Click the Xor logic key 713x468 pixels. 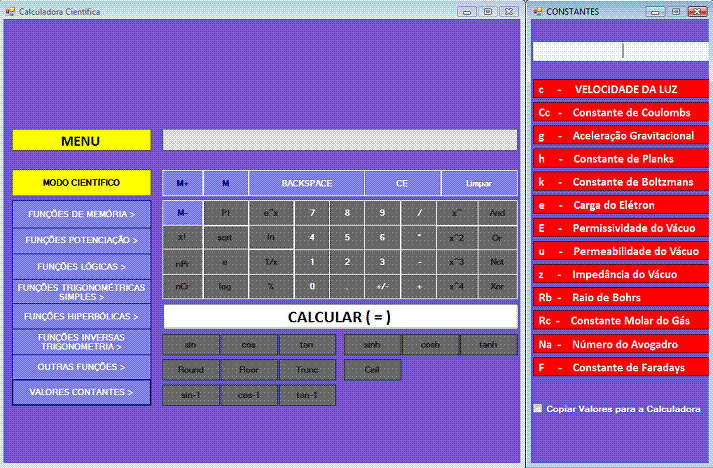(x=497, y=287)
